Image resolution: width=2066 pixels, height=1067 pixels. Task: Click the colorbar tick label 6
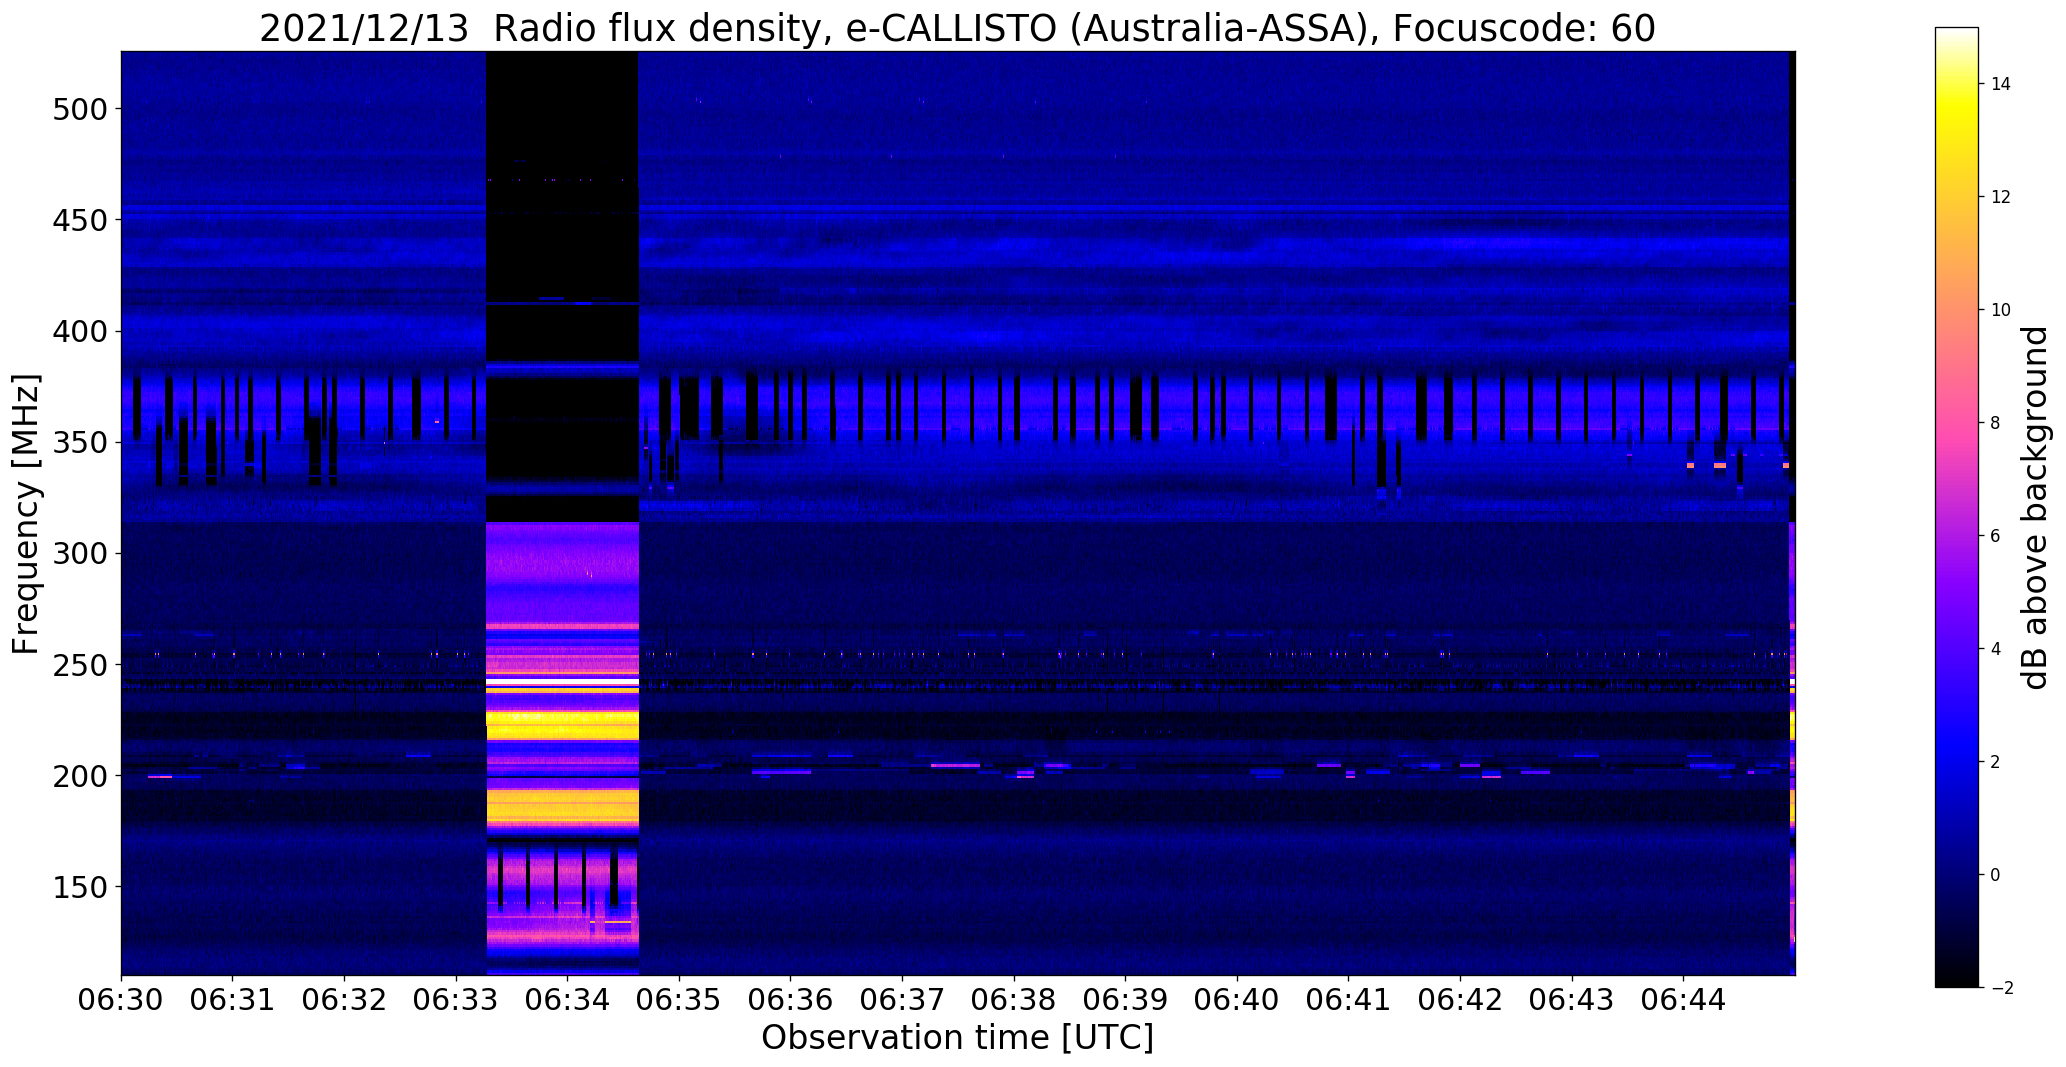click(1995, 536)
